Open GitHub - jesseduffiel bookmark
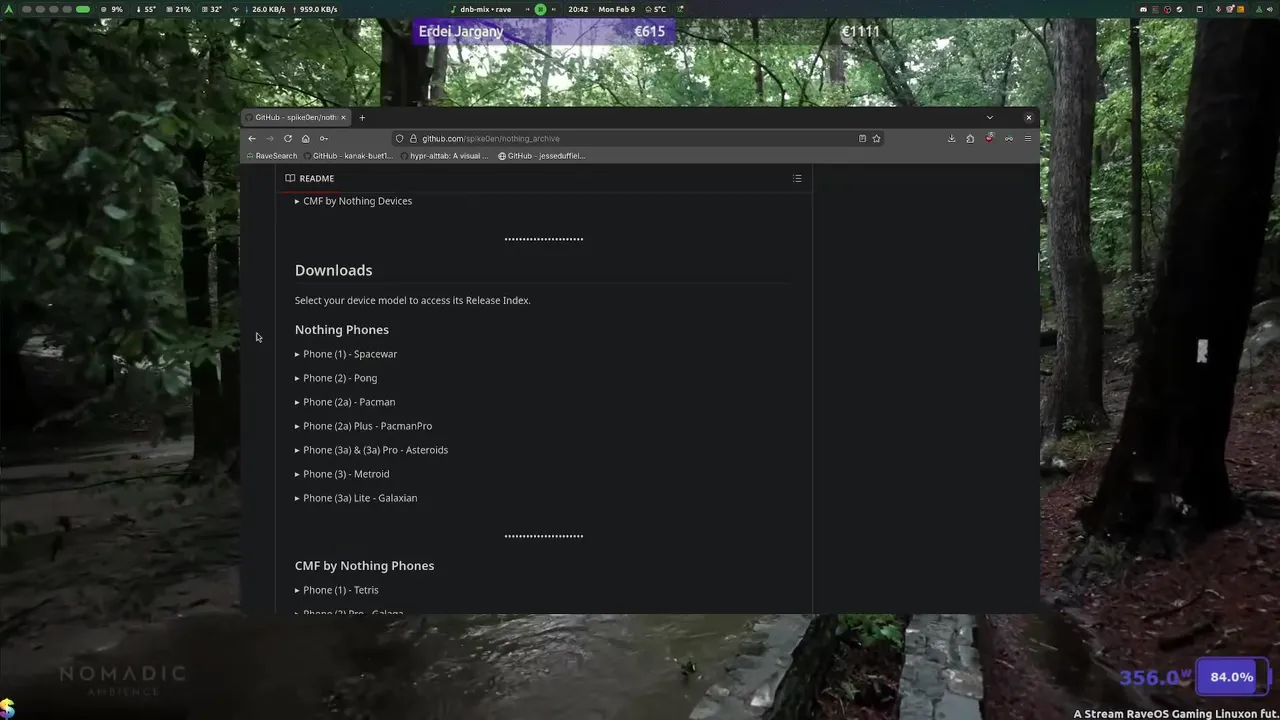This screenshot has width=1280, height=720. (542, 156)
